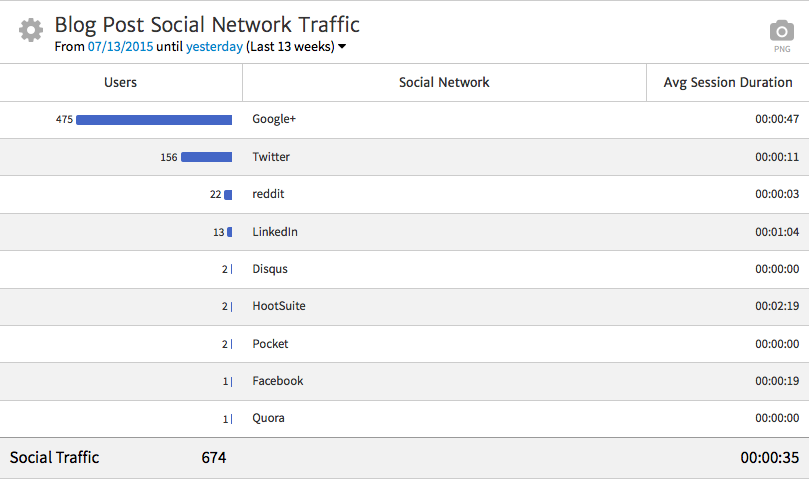Select the Quora row label
The image size is (809, 479).
(268, 418)
